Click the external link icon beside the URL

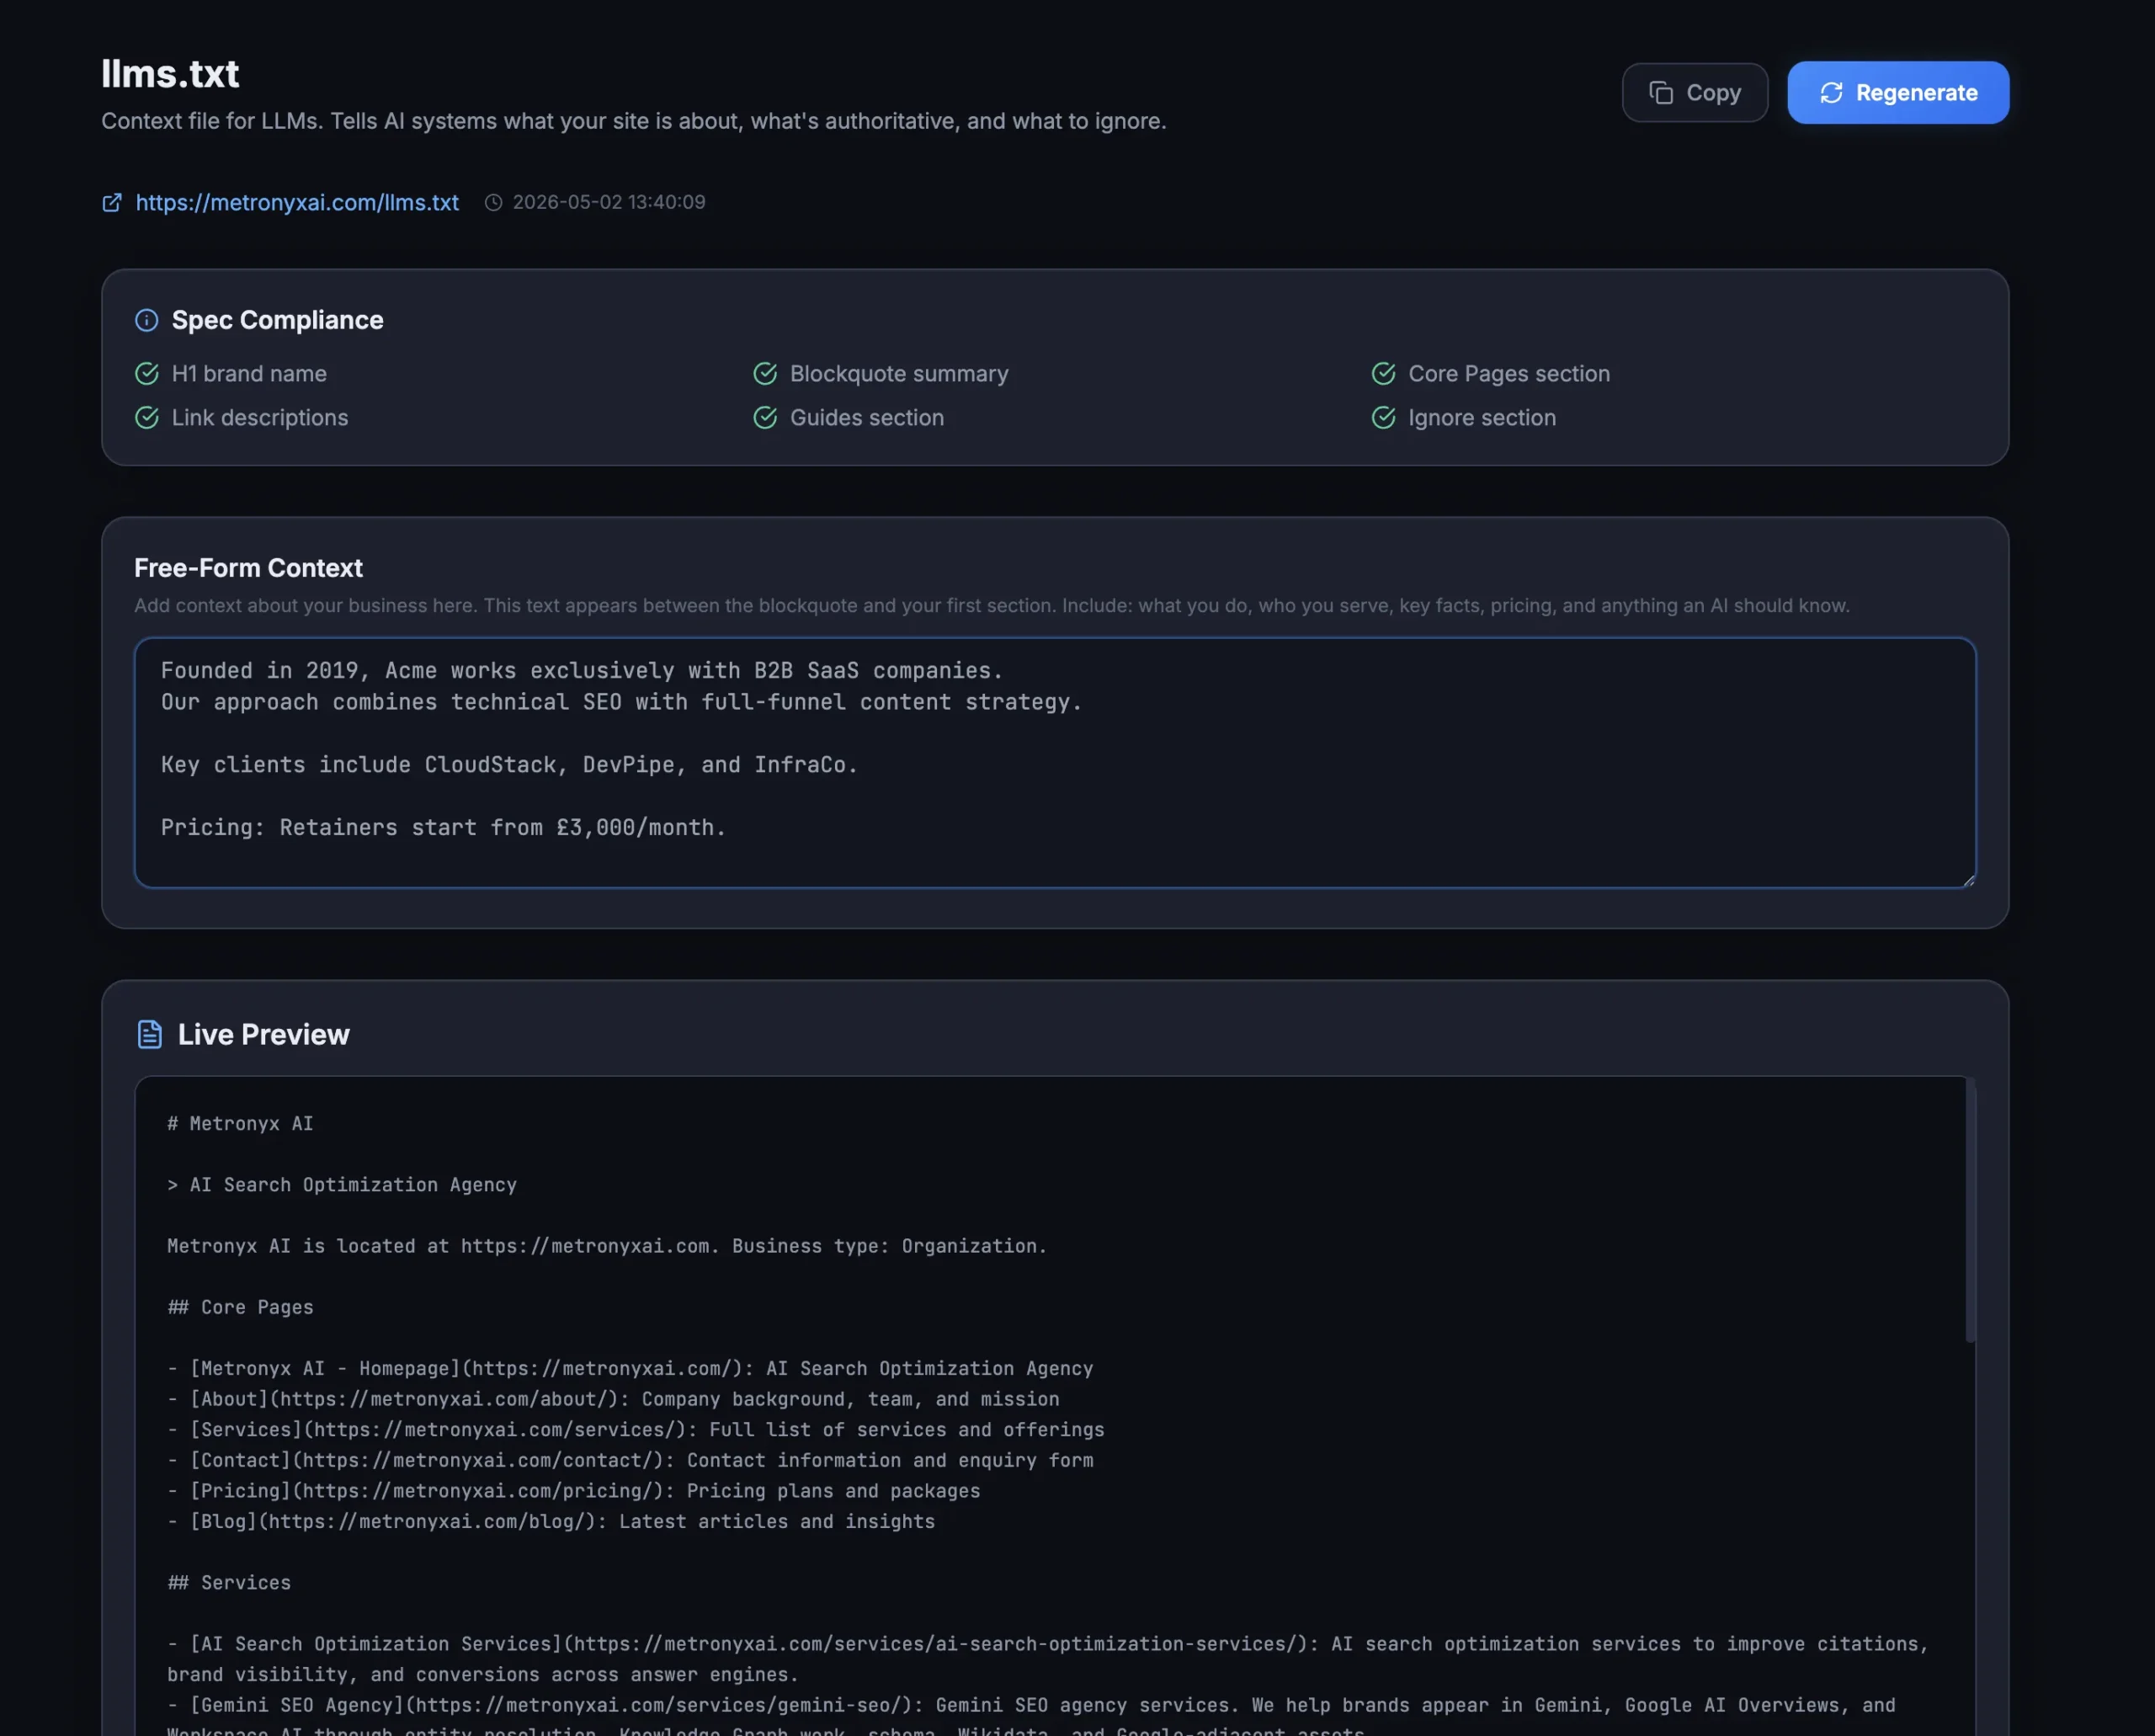tap(112, 202)
